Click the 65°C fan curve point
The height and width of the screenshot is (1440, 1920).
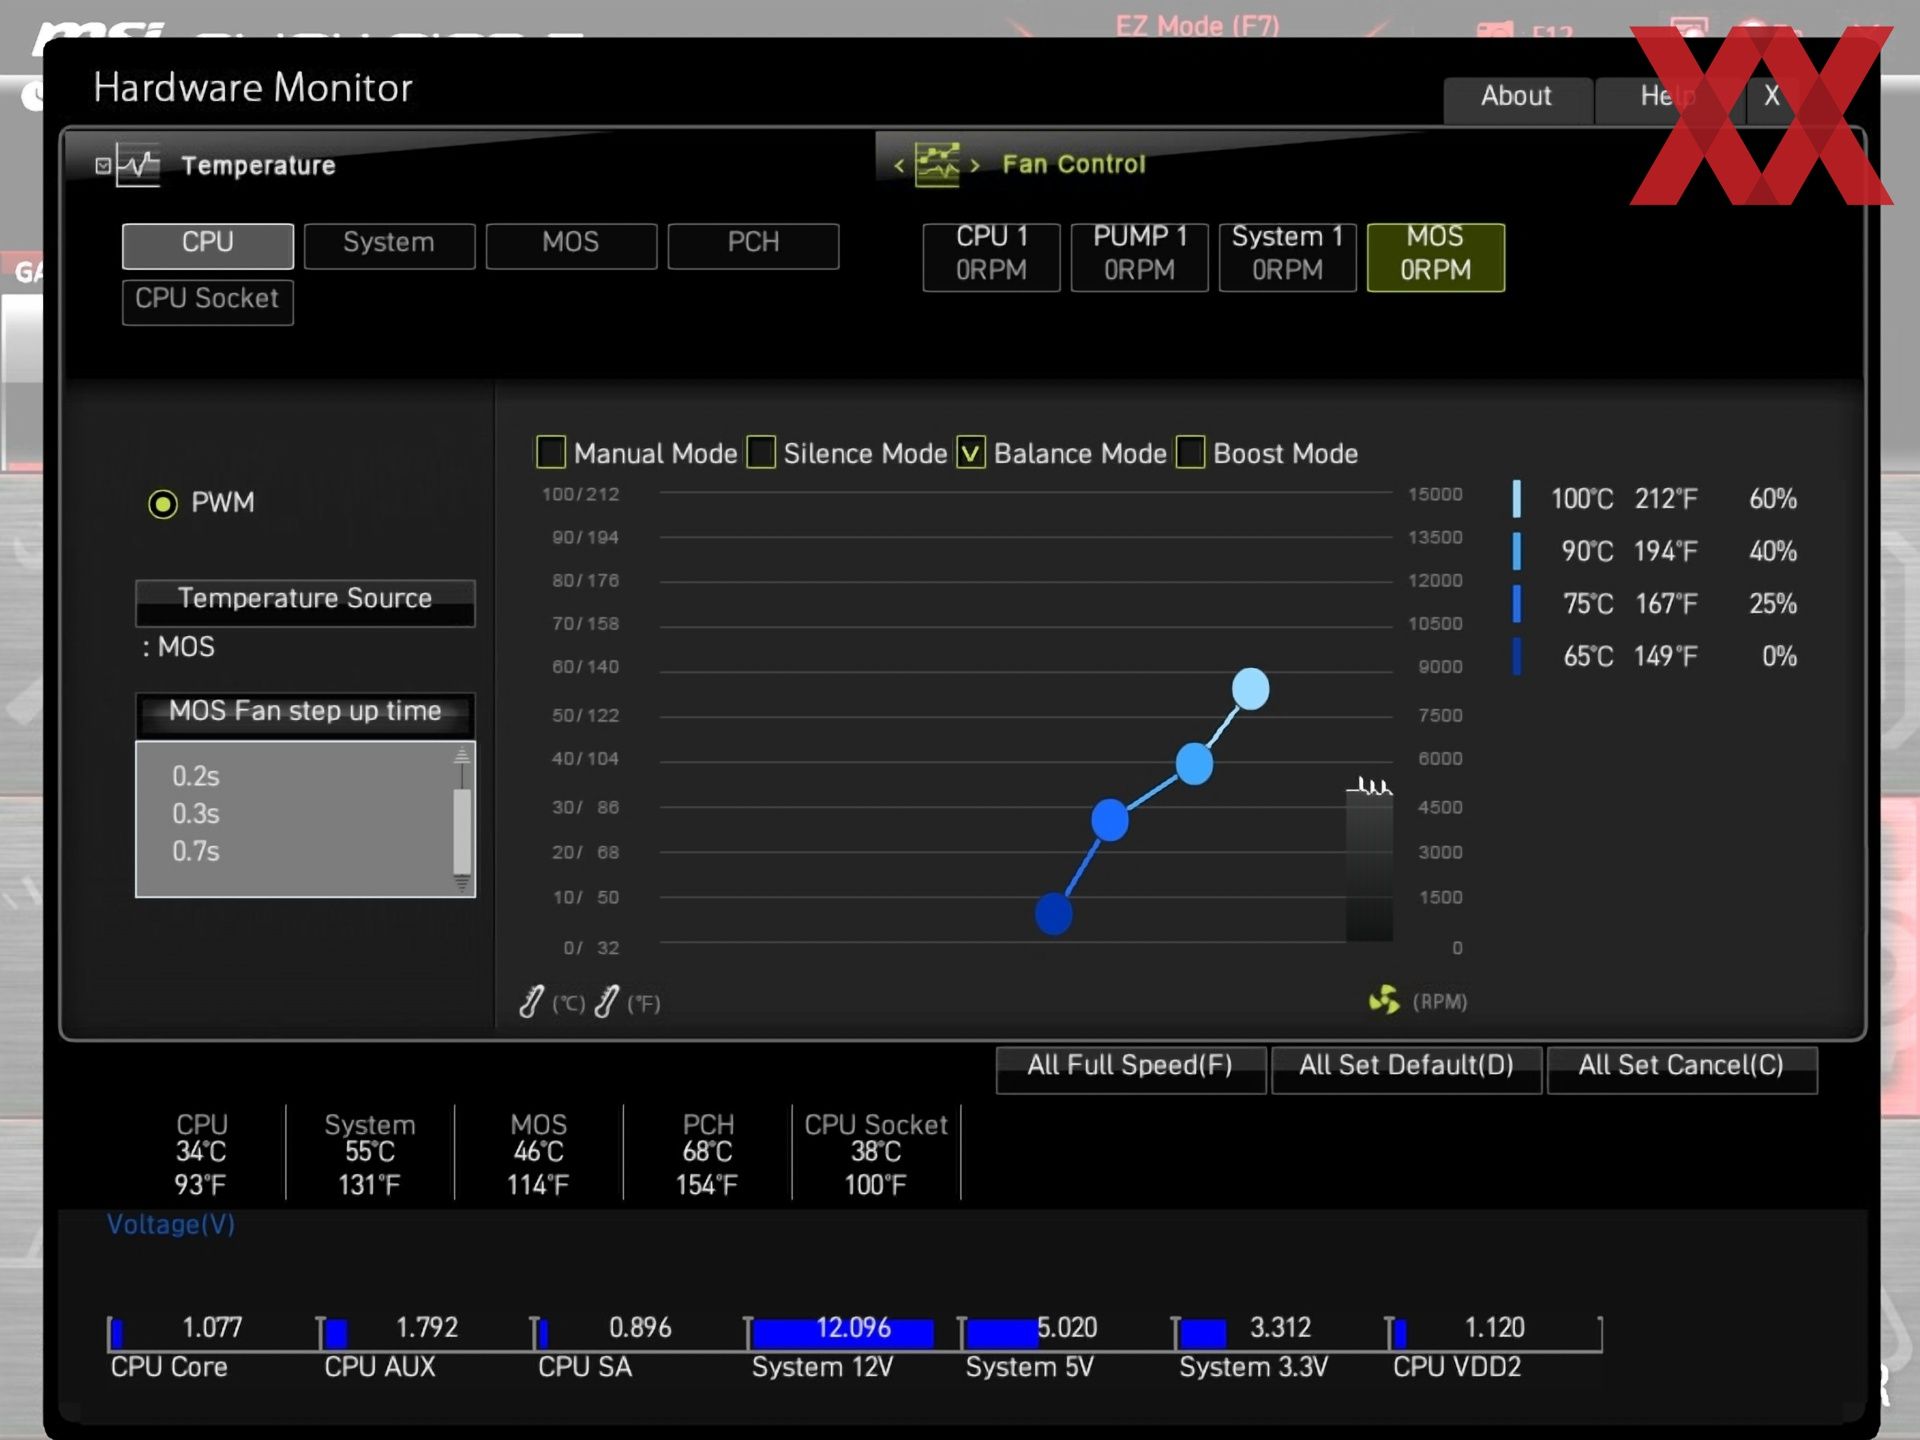click(x=1054, y=913)
